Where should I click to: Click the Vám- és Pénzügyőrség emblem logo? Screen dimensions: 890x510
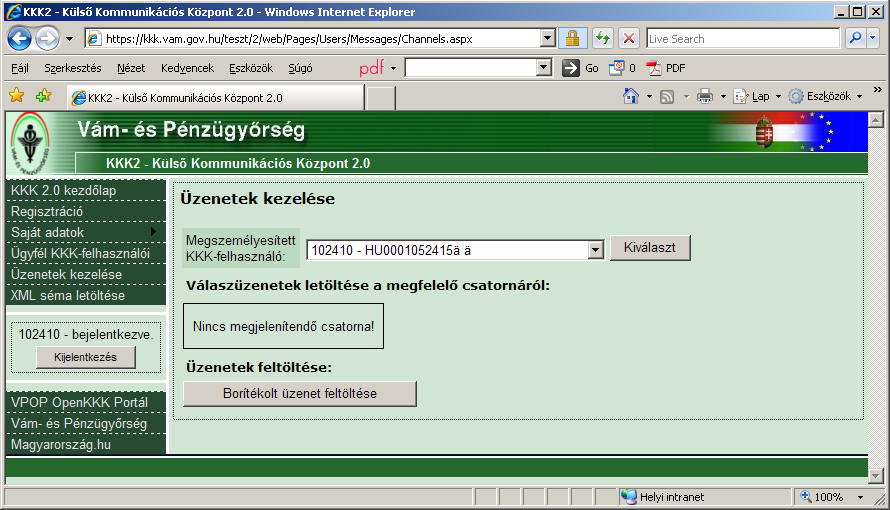click(31, 142)
